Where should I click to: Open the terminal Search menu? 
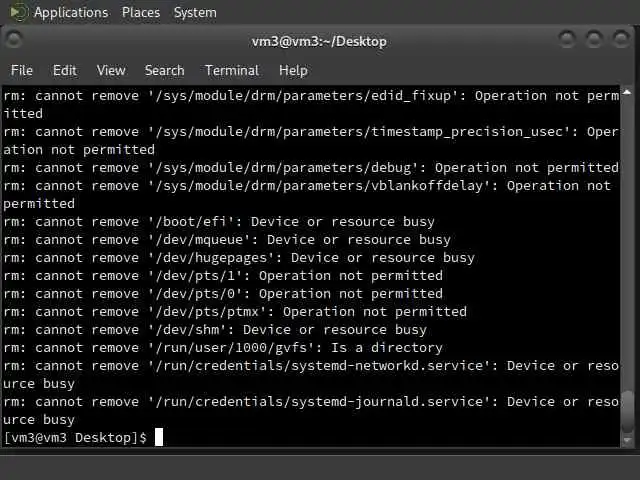point(164,70)
